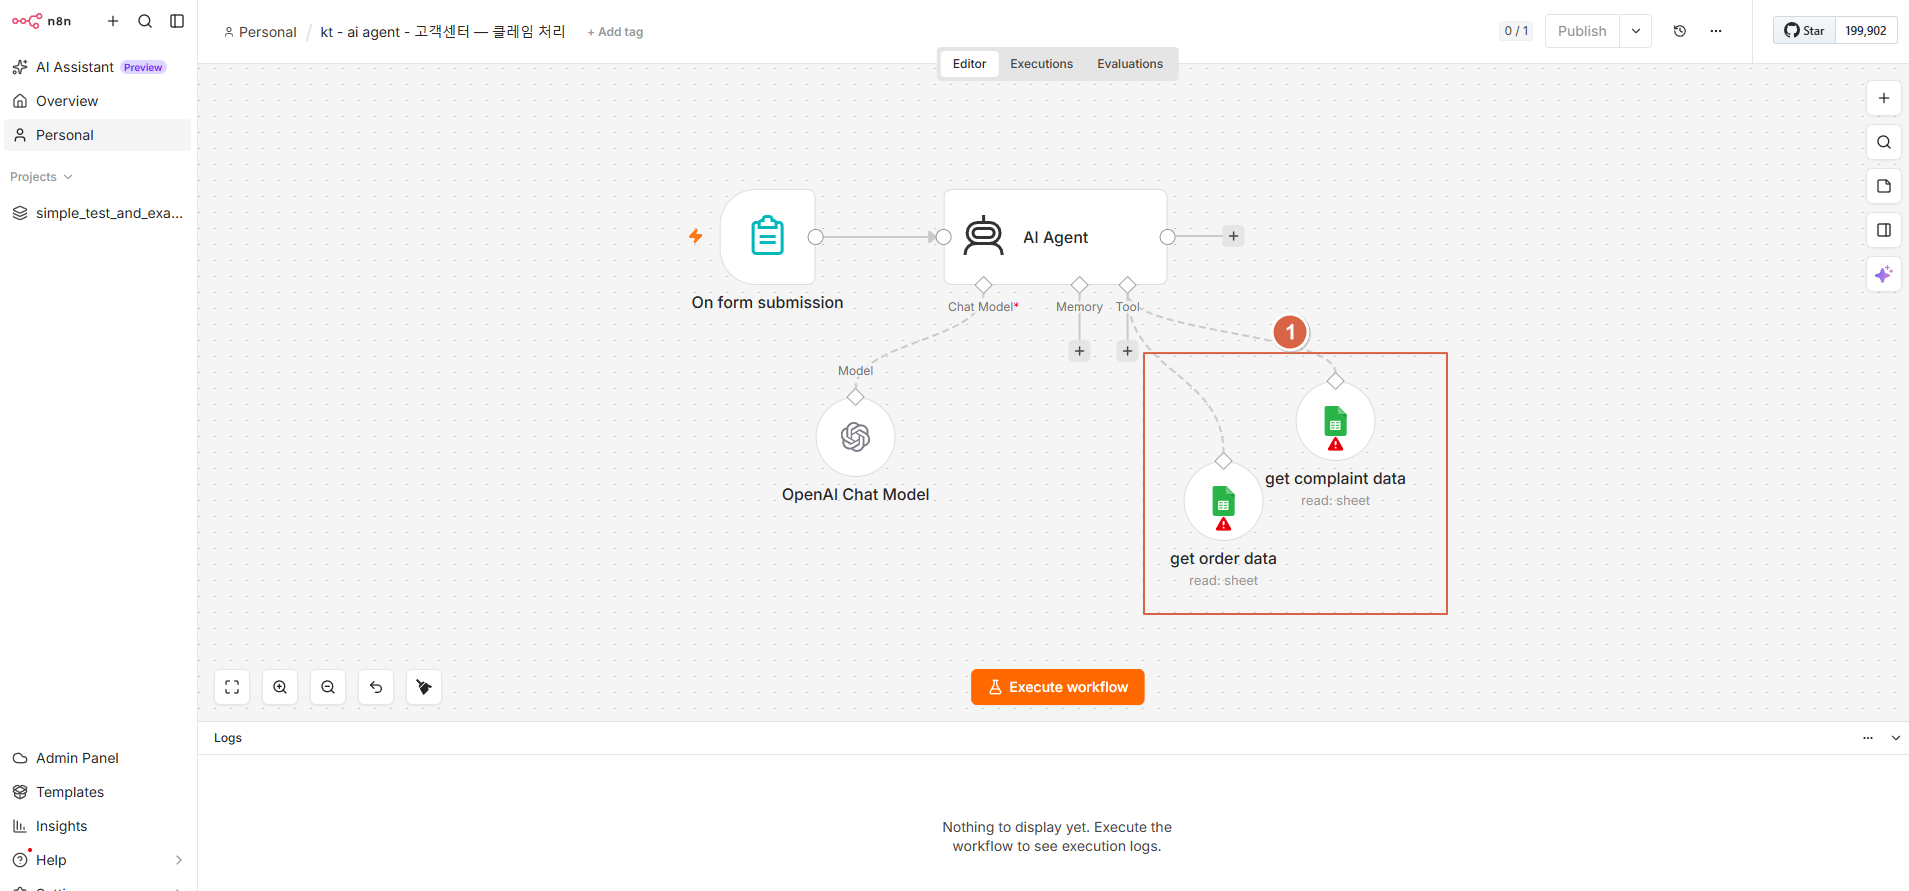Viewport: 1909px width, 891px height.
Task: Click the orange trigger lightning bolt icon
Action: (x=696, y=236)
